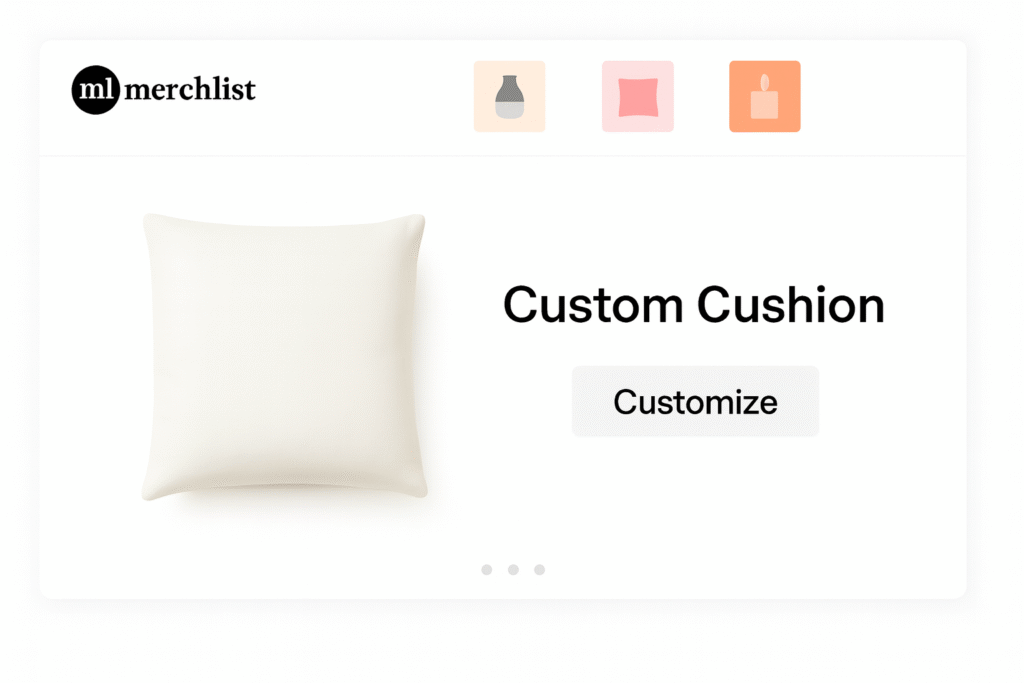Click the letters ml inside the logo

(x=96, y=90)
